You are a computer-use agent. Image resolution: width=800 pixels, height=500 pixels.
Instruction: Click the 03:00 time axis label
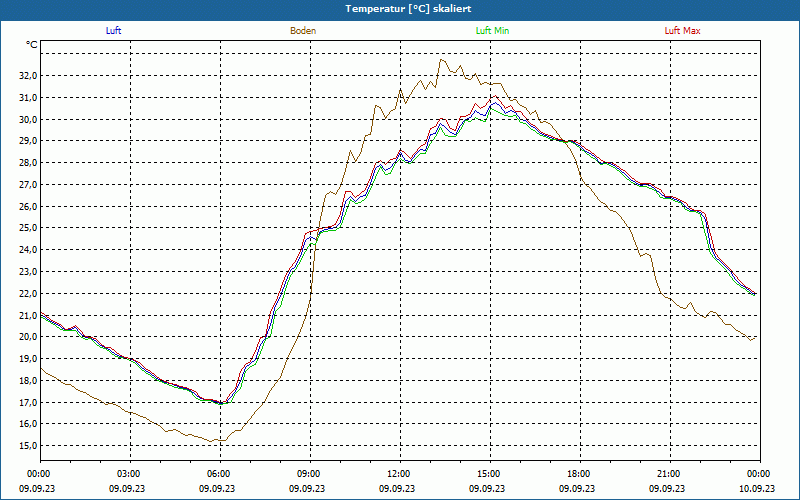(131, 474)
